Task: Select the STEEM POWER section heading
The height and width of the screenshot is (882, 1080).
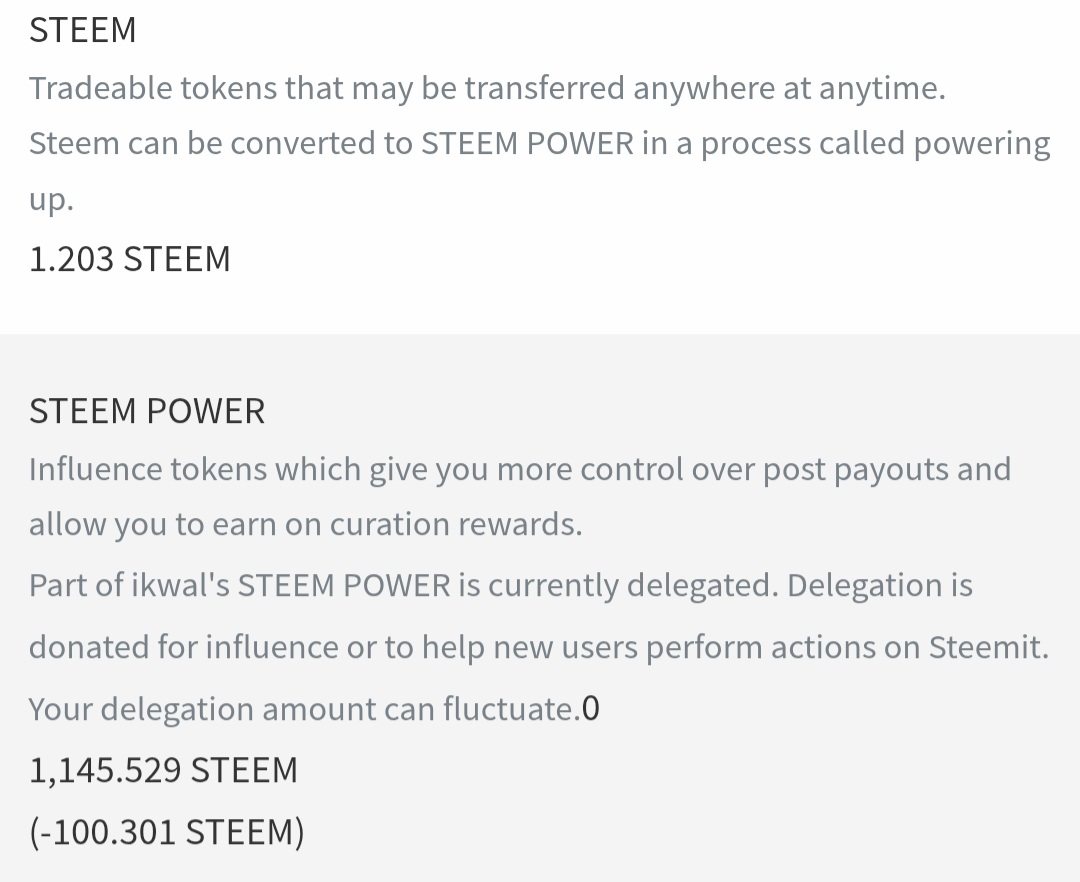Action: click(x=147, y=411)
